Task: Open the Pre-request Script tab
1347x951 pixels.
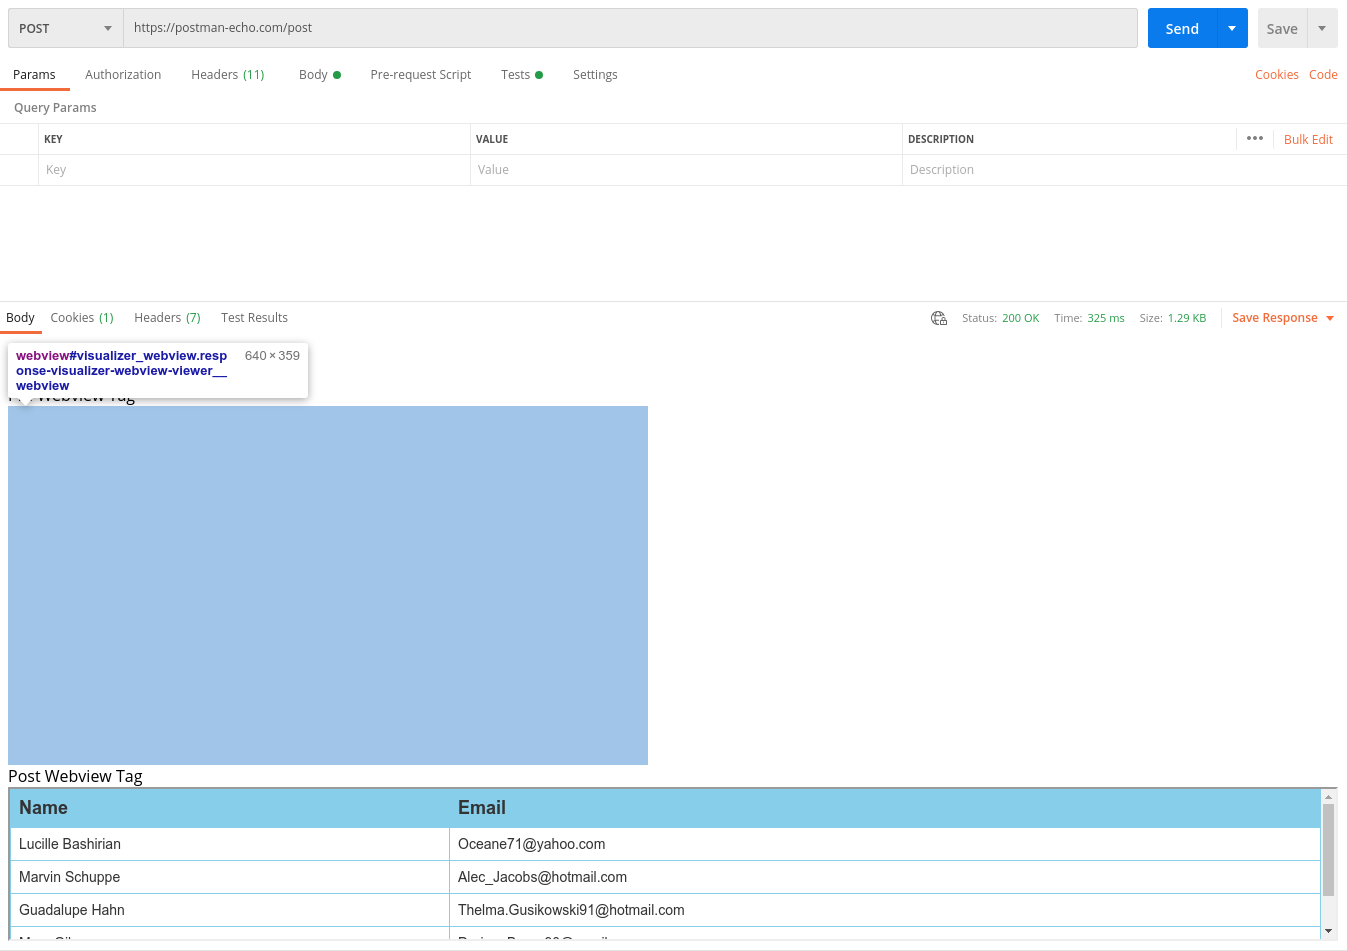Action: pyautogui.click(x=420, y=74)
